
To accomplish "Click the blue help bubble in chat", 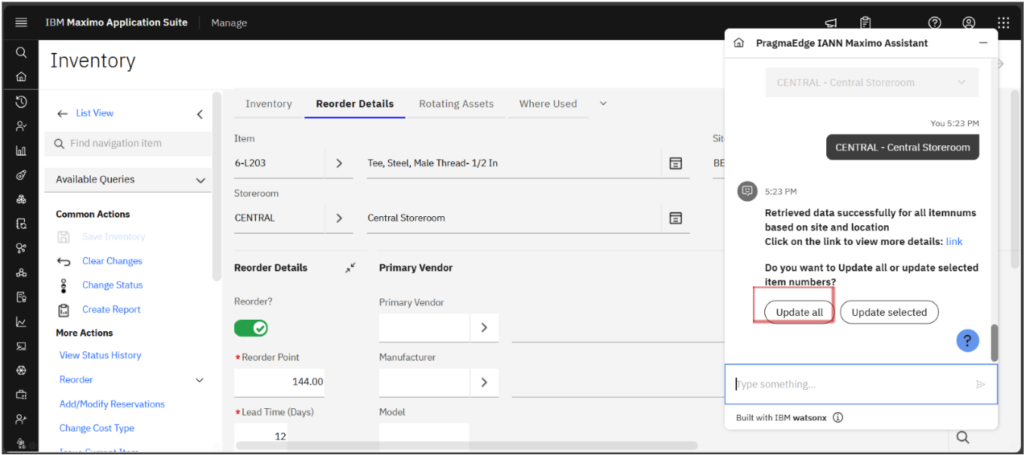I will tap(968, 340).
